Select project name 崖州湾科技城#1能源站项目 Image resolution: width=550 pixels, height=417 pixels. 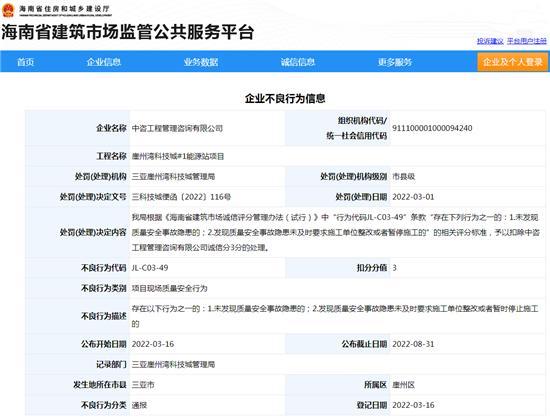(178, 156)
